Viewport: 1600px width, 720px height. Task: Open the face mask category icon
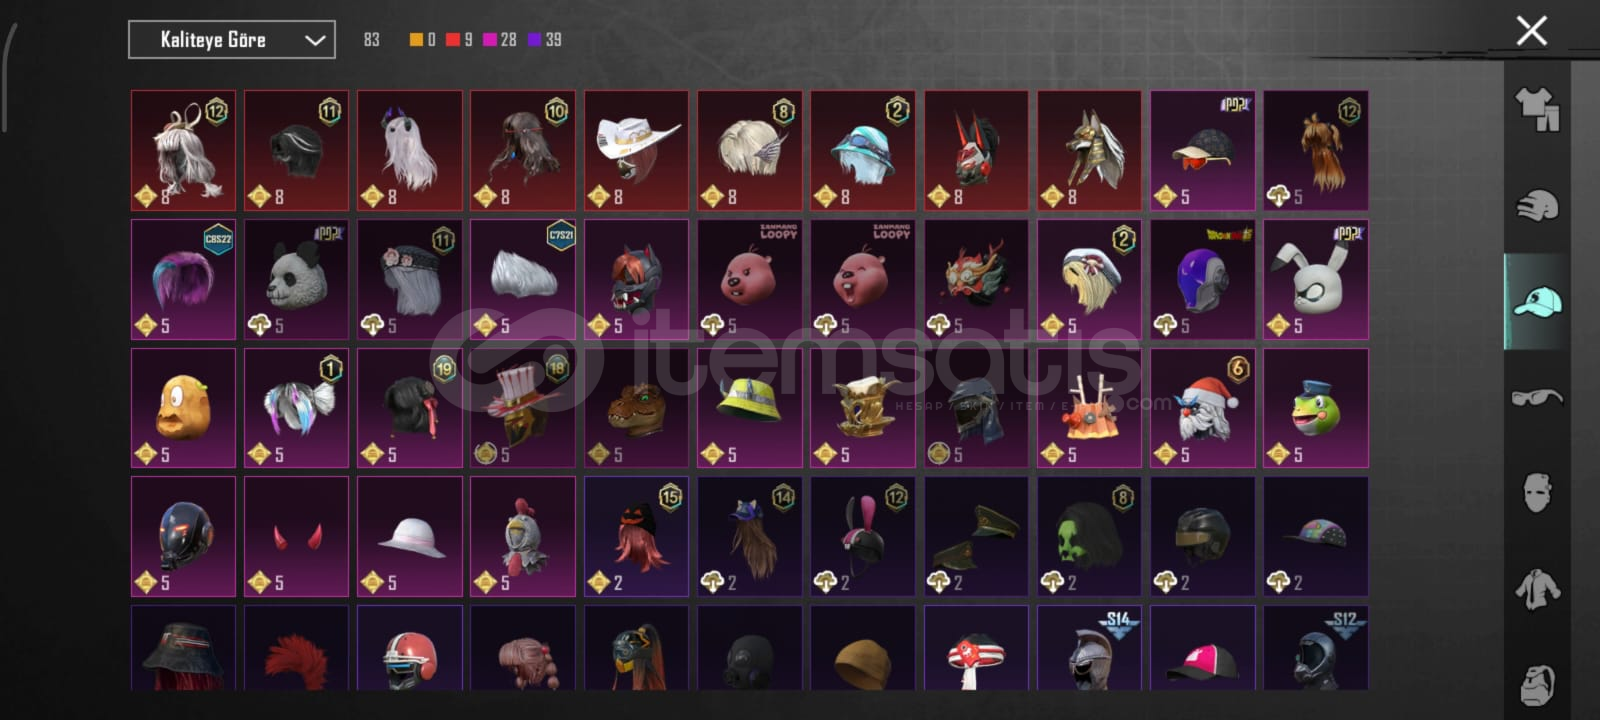[x=1537, y=493]
